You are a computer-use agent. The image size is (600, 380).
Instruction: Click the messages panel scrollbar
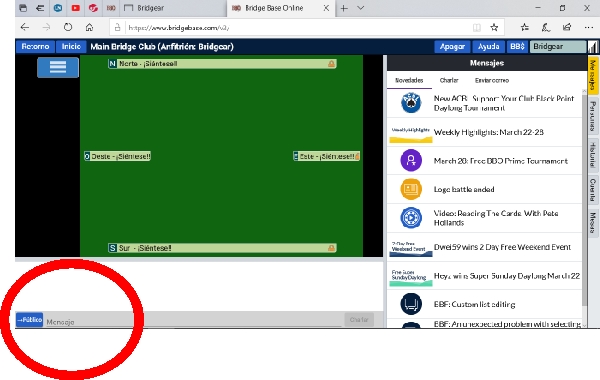(x=584, y=199)
